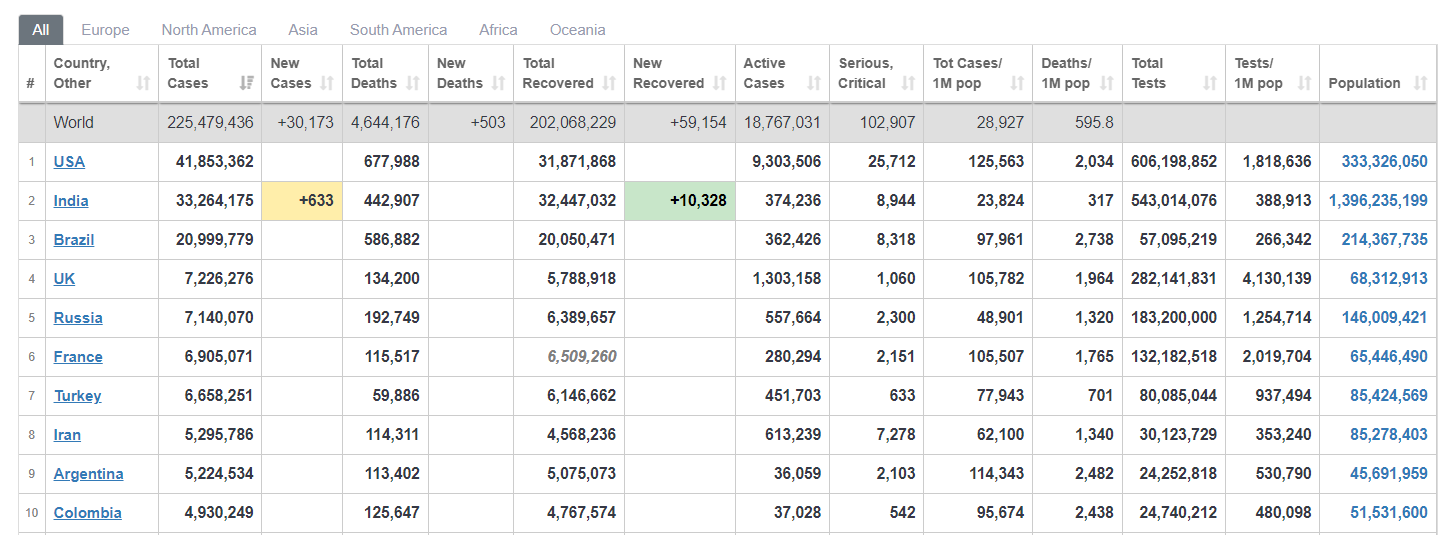Sort by Active Cases column arrows
This screenshot has height=535, width=1443.
click(813, 84)
